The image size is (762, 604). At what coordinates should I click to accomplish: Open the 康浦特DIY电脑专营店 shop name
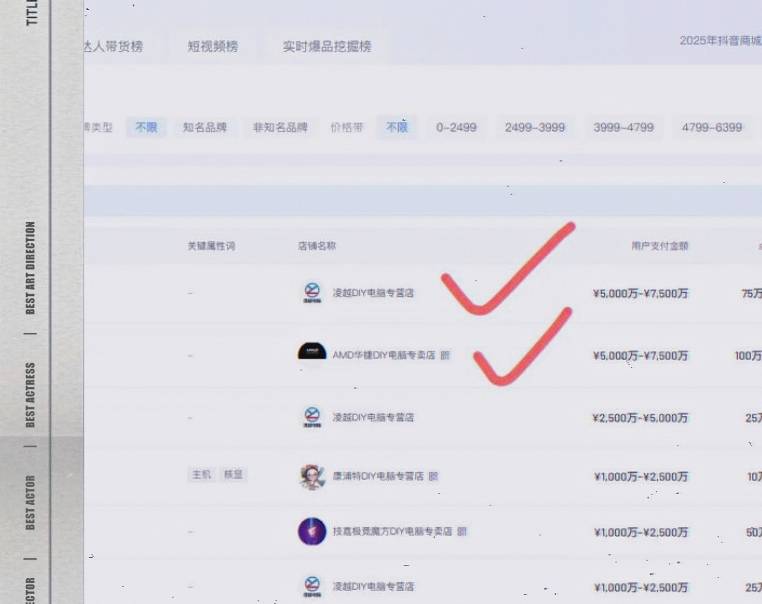click(x=379, y=476)
